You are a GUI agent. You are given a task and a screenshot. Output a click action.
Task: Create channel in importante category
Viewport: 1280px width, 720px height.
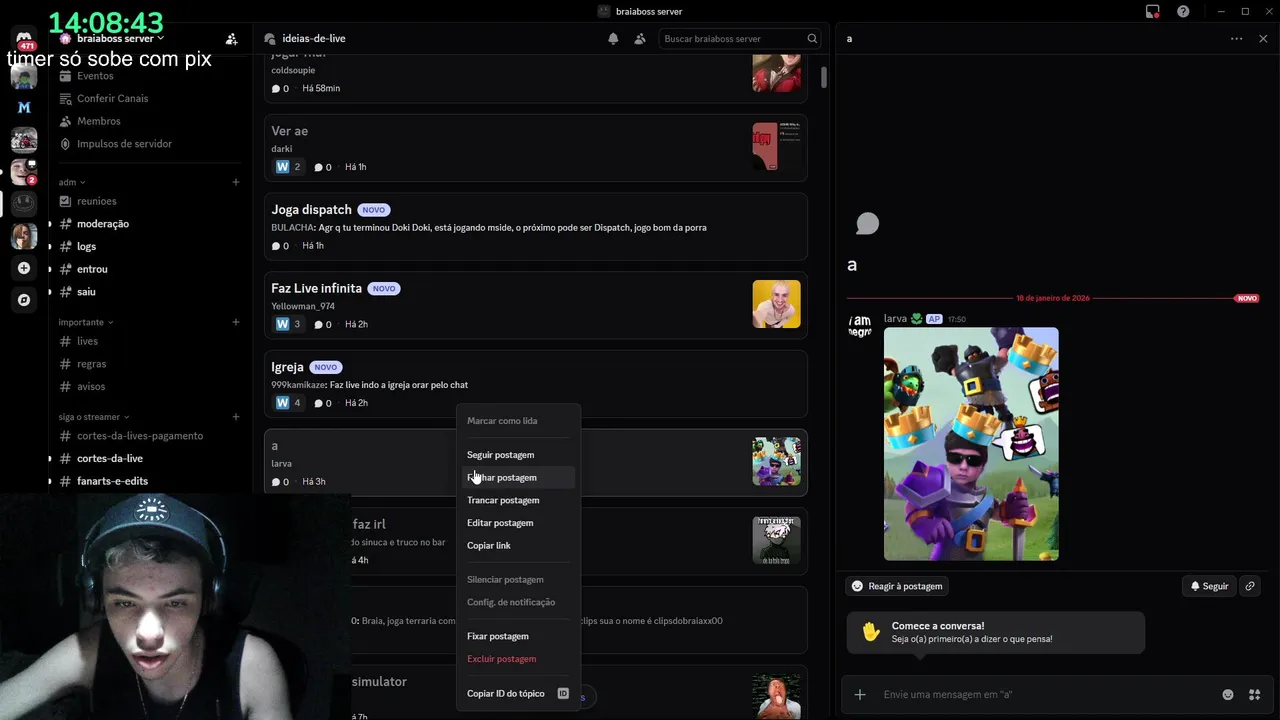pos(236,322)
